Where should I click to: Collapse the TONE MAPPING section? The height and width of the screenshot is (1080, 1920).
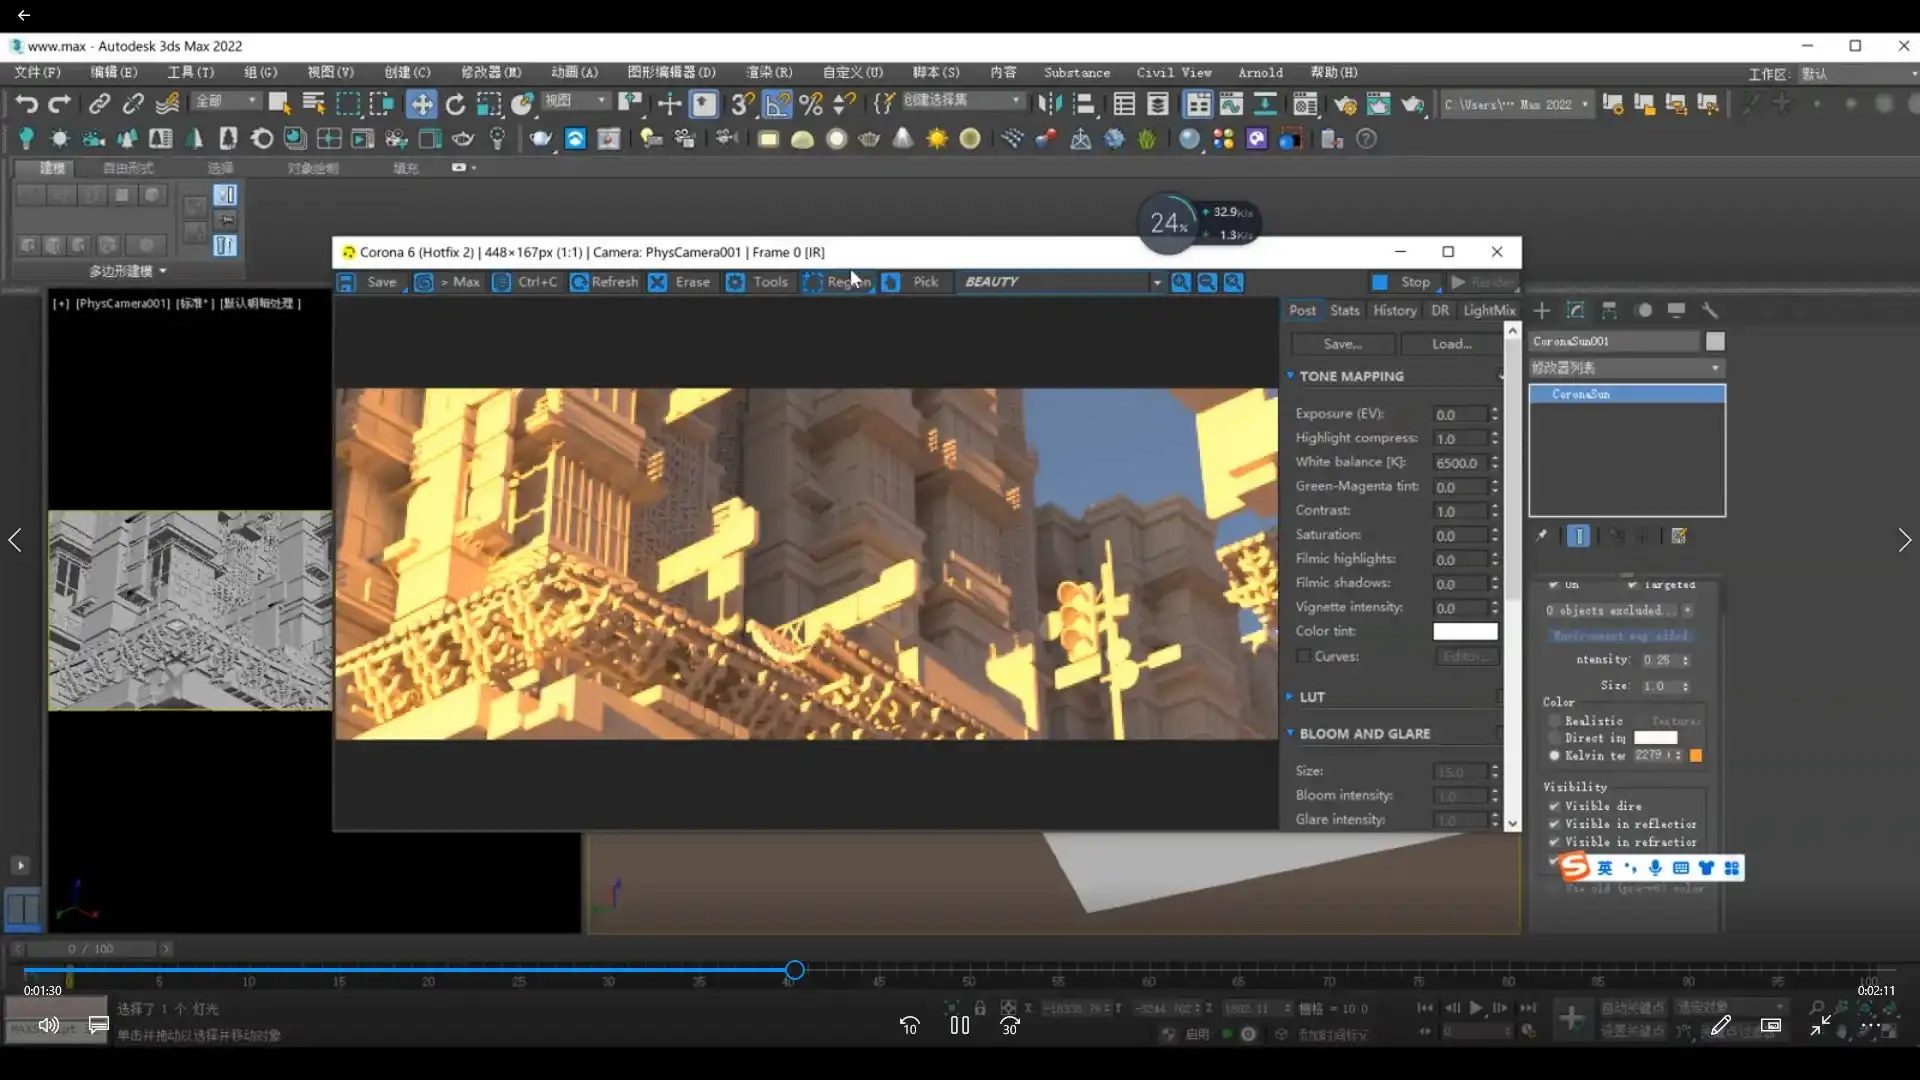click(x=1350, y=377)
